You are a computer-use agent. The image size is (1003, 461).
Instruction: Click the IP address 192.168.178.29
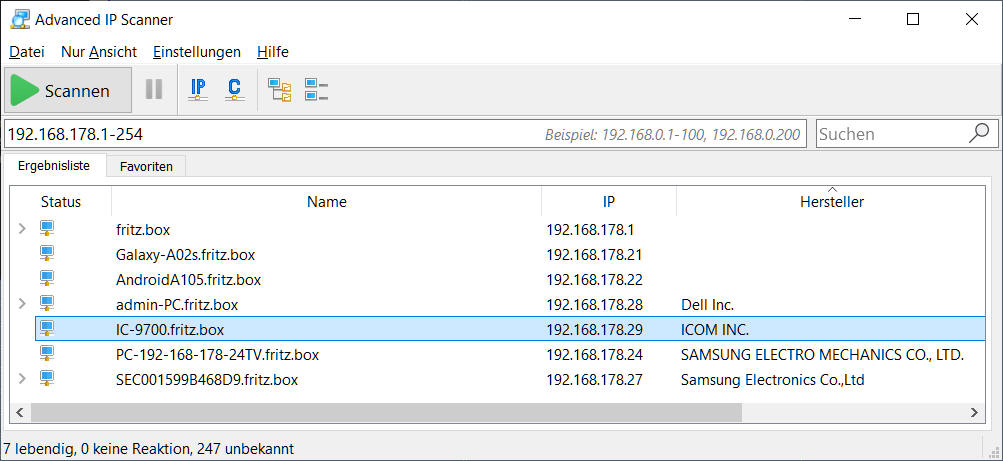pyautogui.click(x=594, y=329)
